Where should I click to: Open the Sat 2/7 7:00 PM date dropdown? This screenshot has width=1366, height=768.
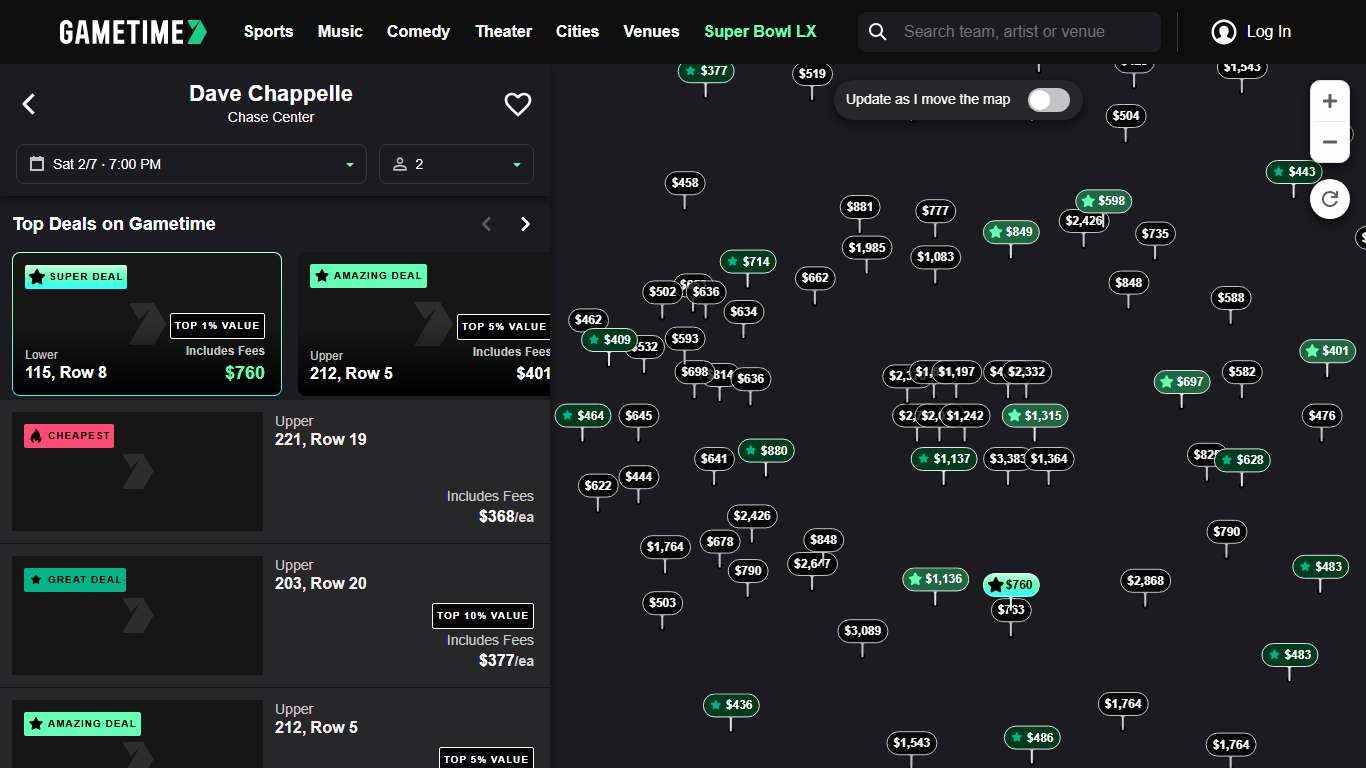pyautogui.click(x=191, y=164)
